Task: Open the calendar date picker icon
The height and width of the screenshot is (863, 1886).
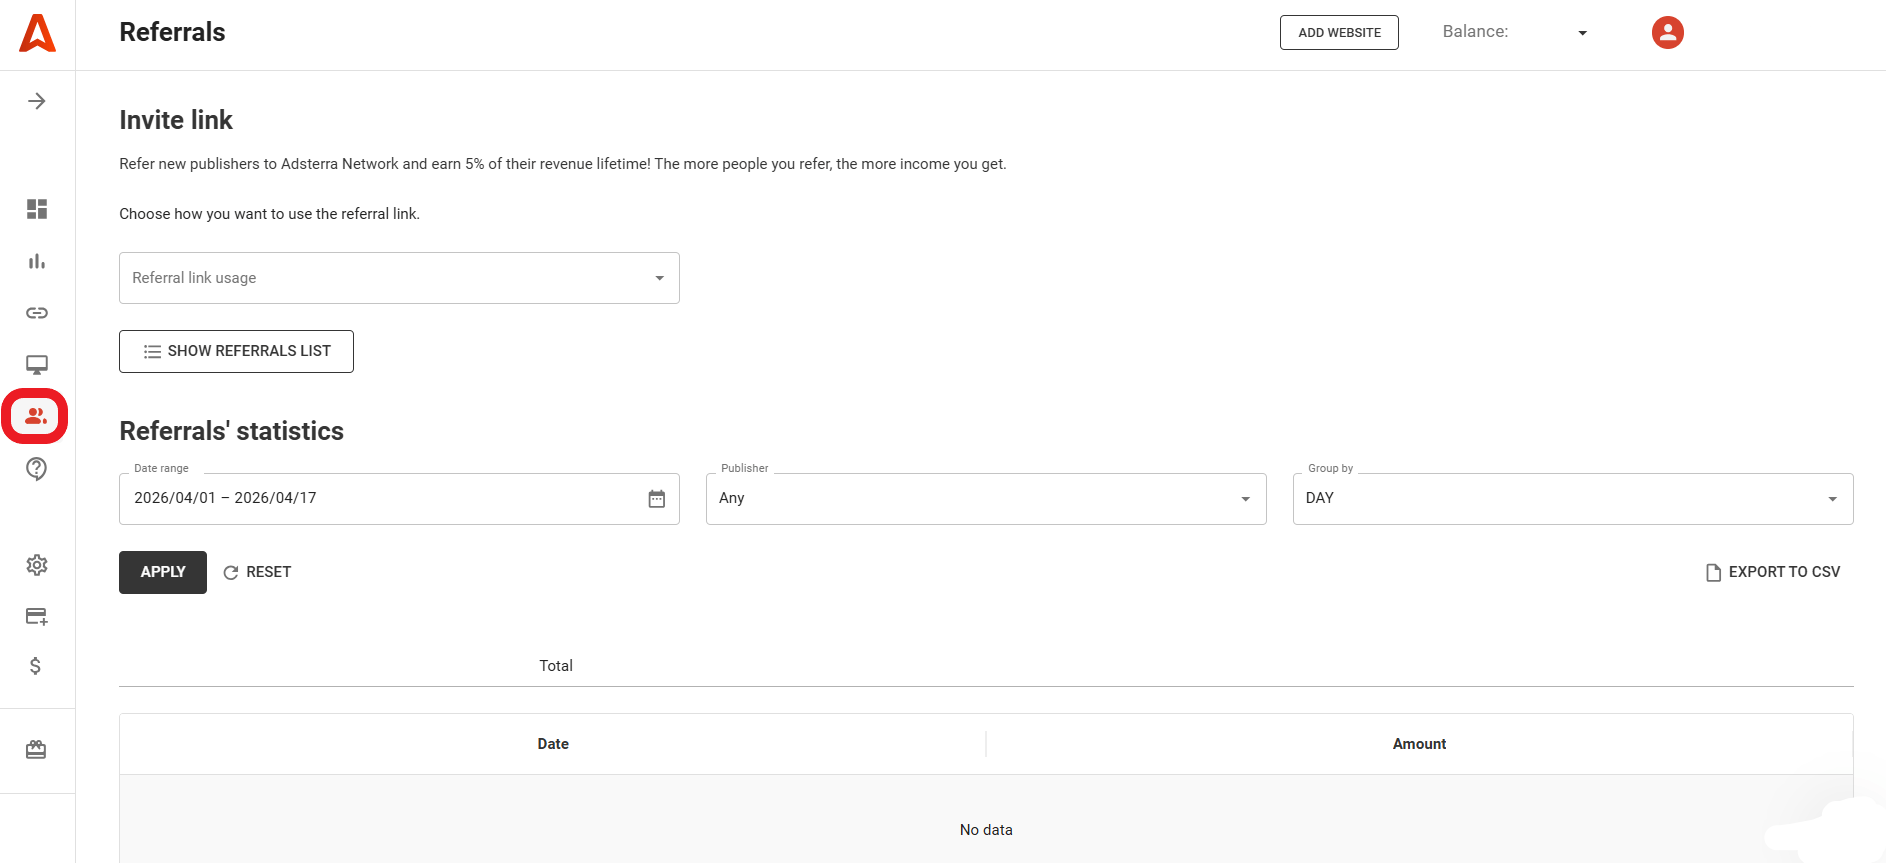Action: [656, 499]
